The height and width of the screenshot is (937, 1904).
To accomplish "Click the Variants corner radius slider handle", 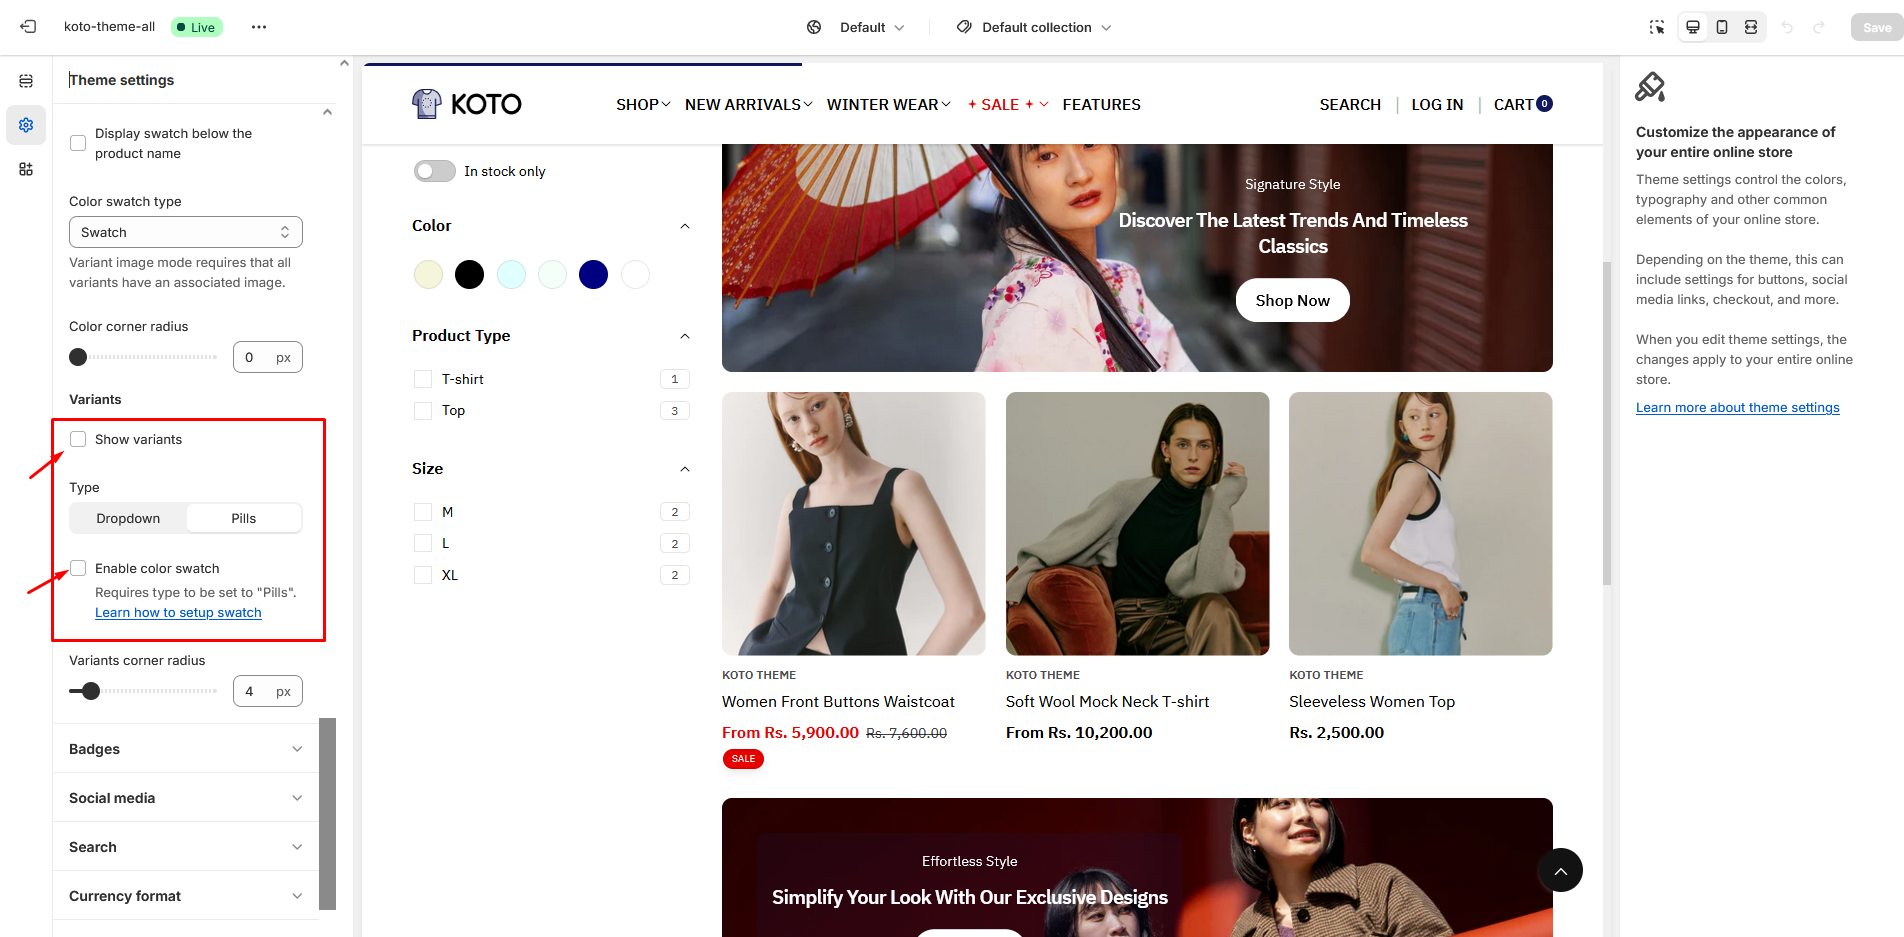I will (x=91, y=691).
